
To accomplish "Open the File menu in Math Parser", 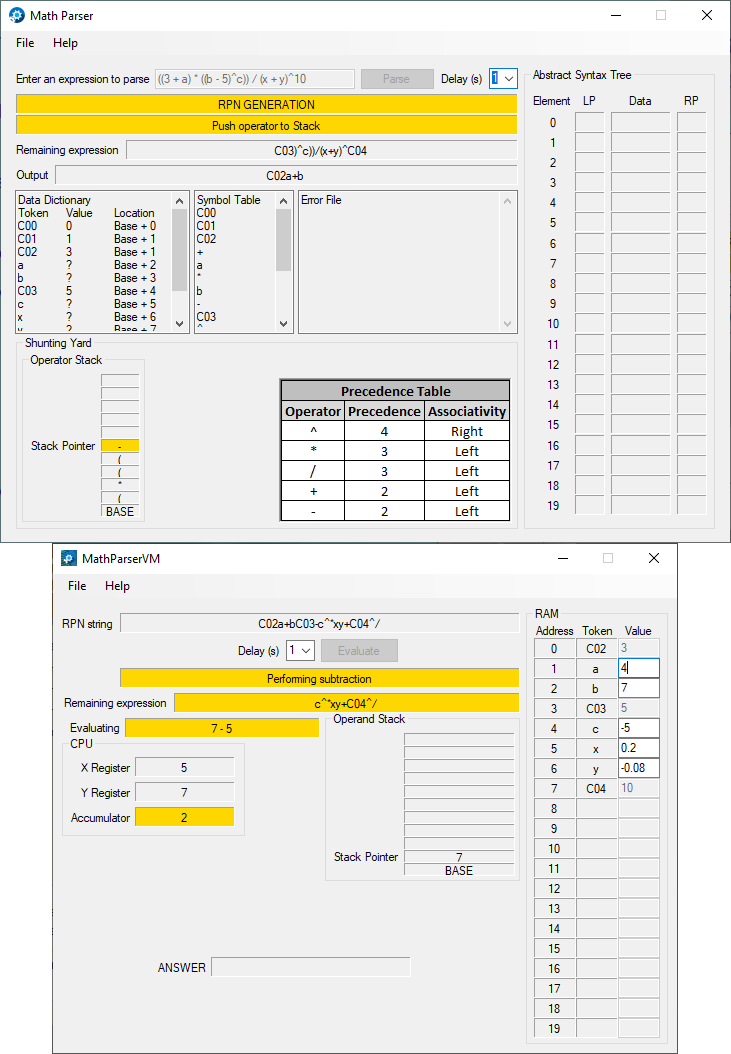I will tap(25, 43).
